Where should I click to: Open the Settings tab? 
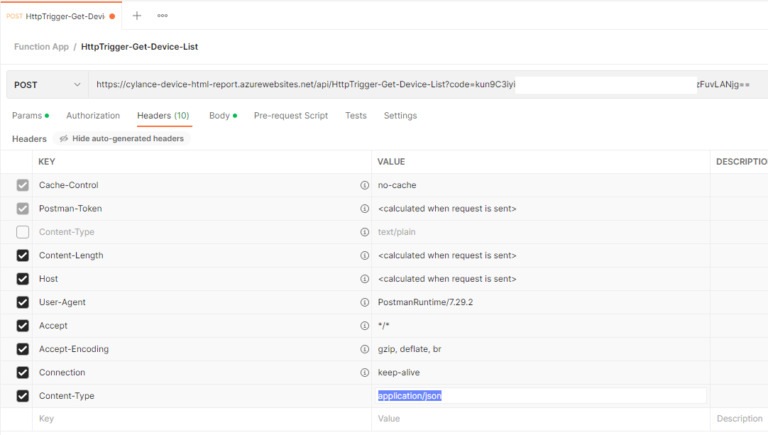click(400, 116)
